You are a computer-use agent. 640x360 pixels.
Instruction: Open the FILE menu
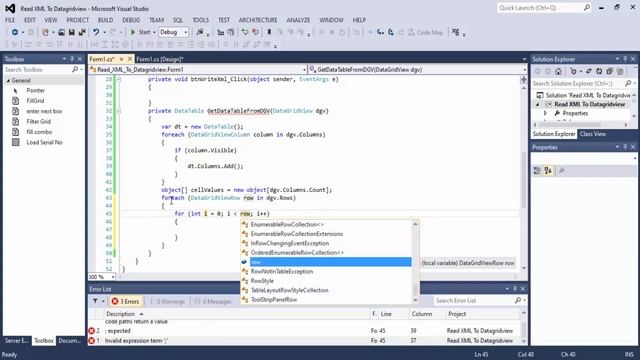tap(10, 20)
